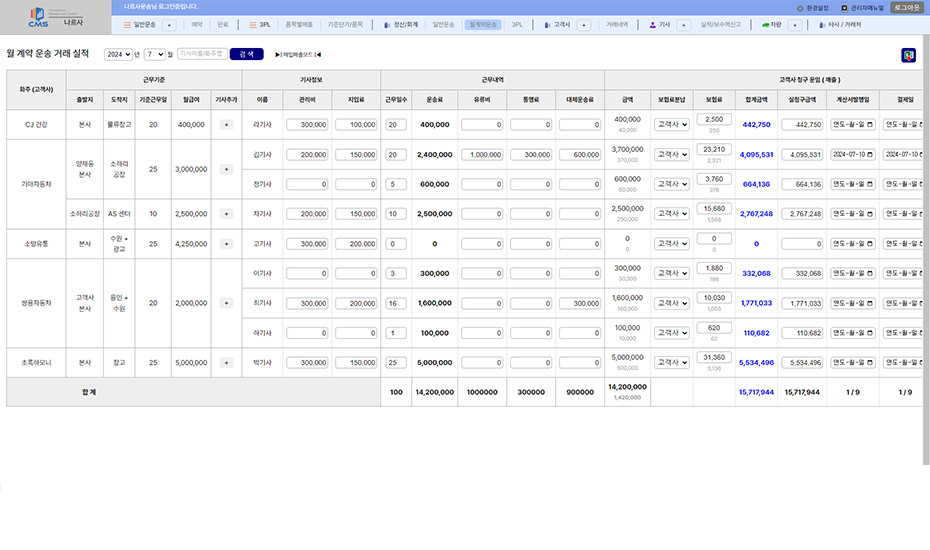Viewport: 930px width, 550px height.
Task: Click the CMS 나르샤 logo
Action: click(x=56, y=17)
